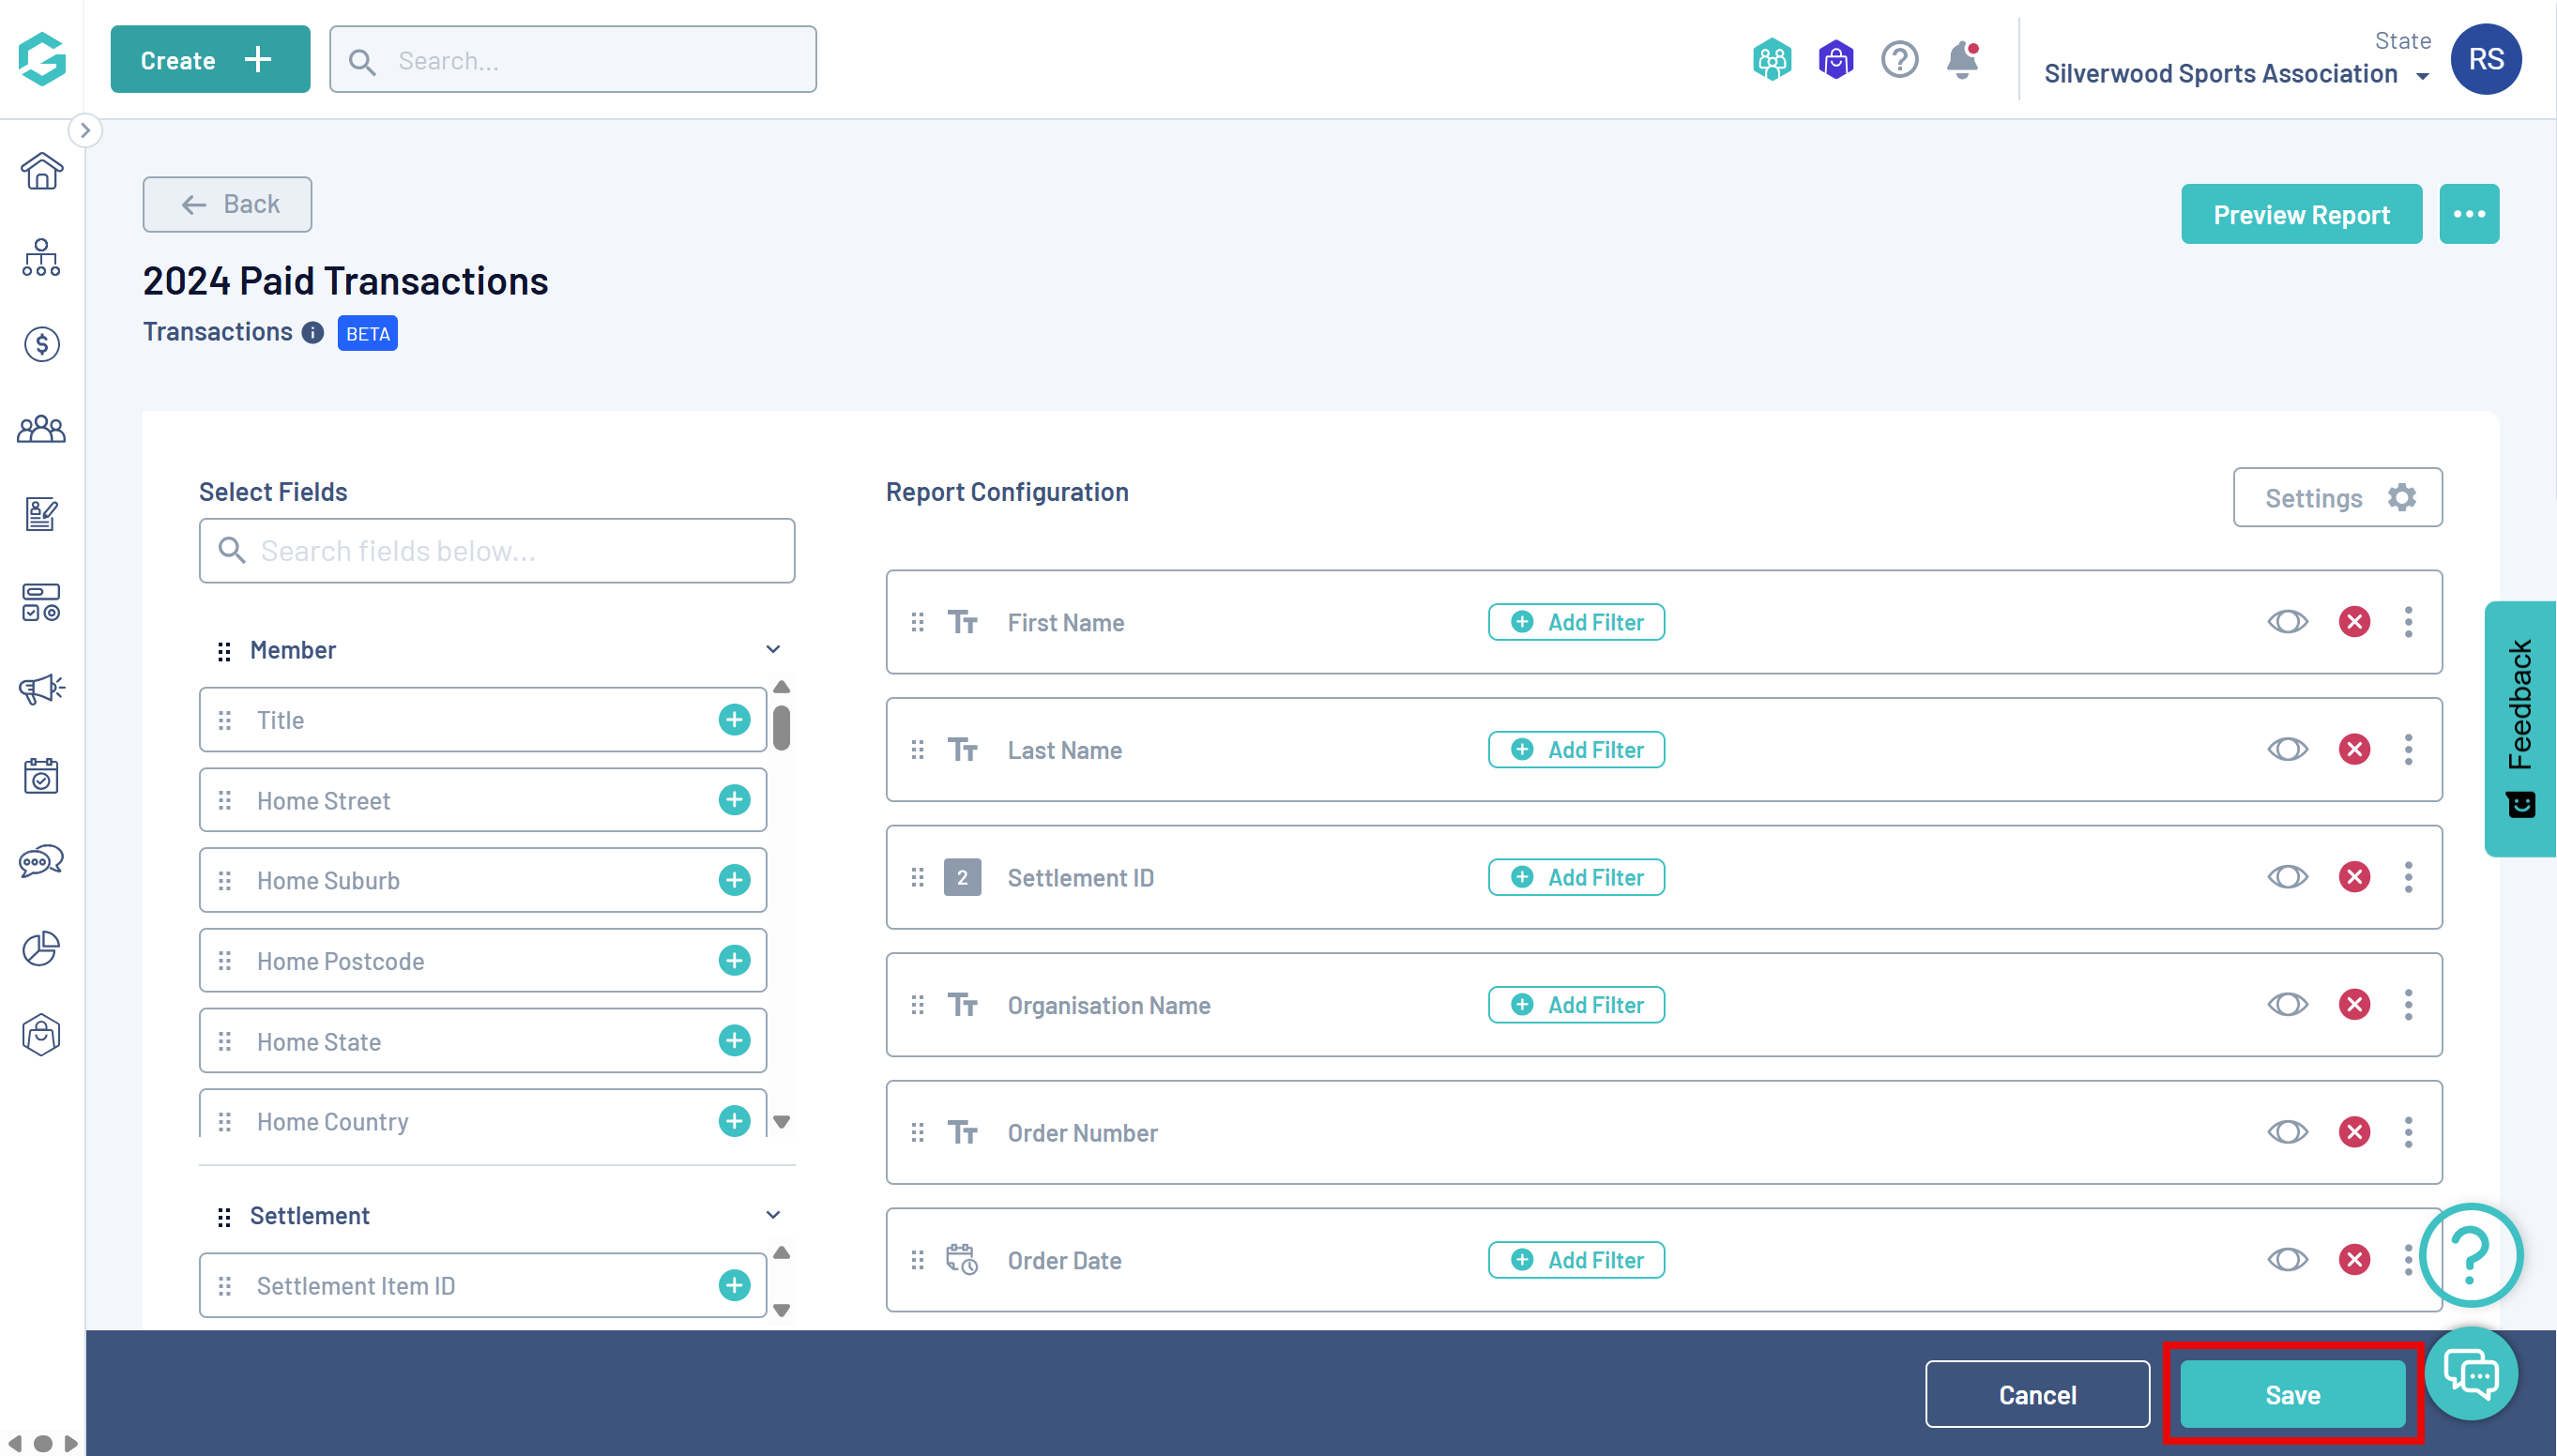Click the Preview Report button
This screenshot has width=2557, height=1456.
coord(2300,214)
